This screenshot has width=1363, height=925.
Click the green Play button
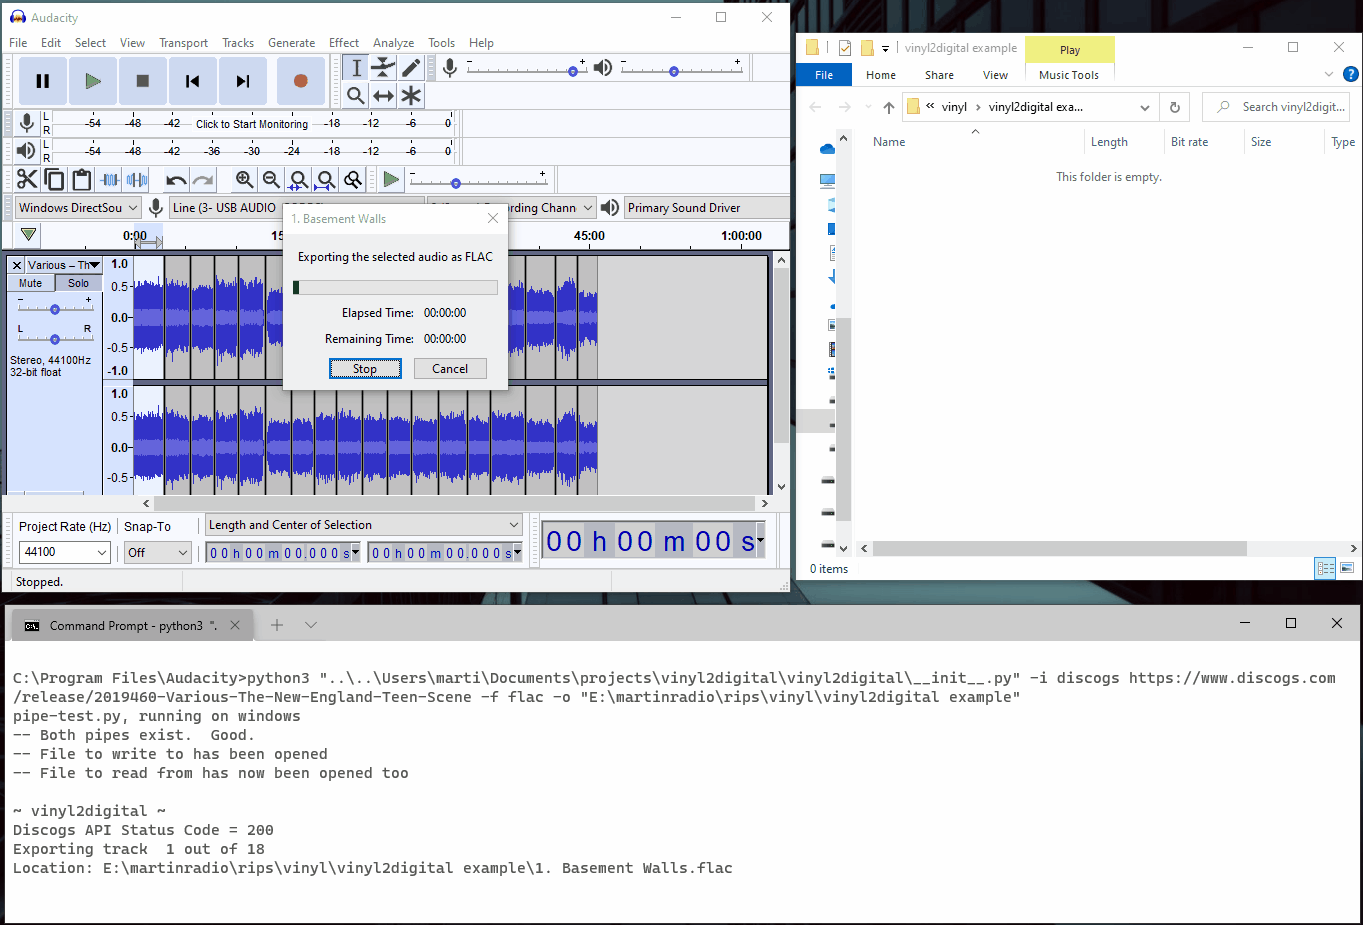[x=93, y=81]
